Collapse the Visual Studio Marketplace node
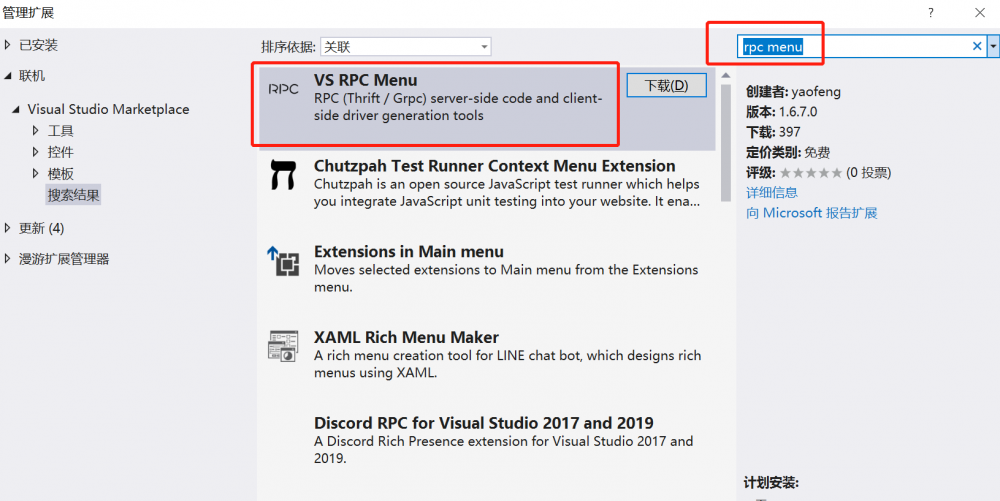The width and height of the screenshot is (1000, 501). 16,110
